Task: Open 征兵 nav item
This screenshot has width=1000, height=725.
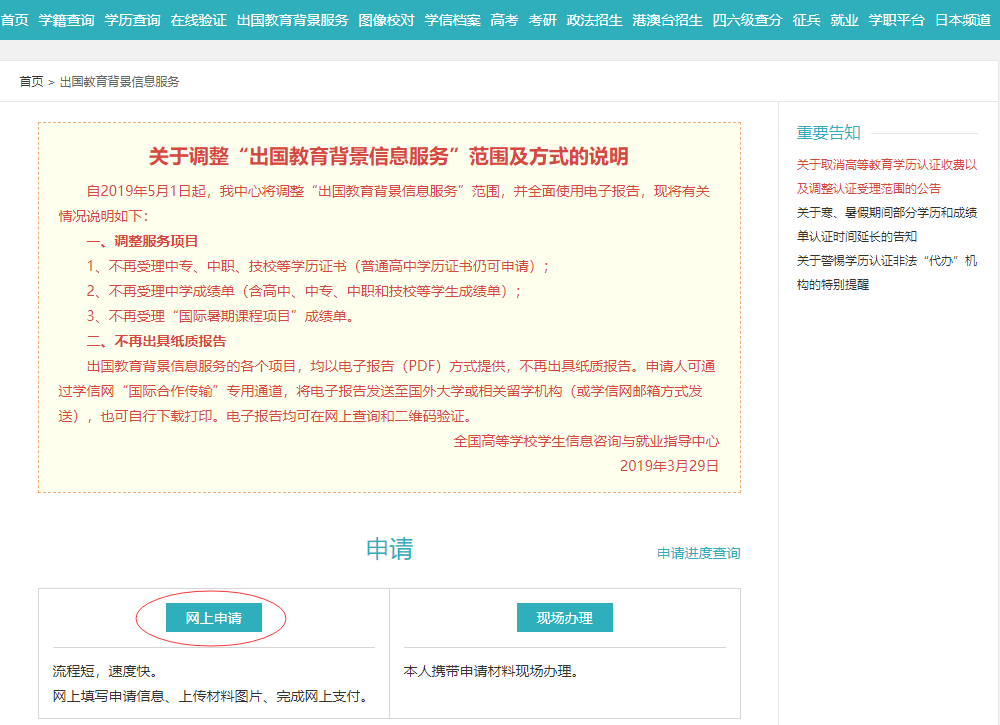Action: pyautogui.click(x=806, y=20)
